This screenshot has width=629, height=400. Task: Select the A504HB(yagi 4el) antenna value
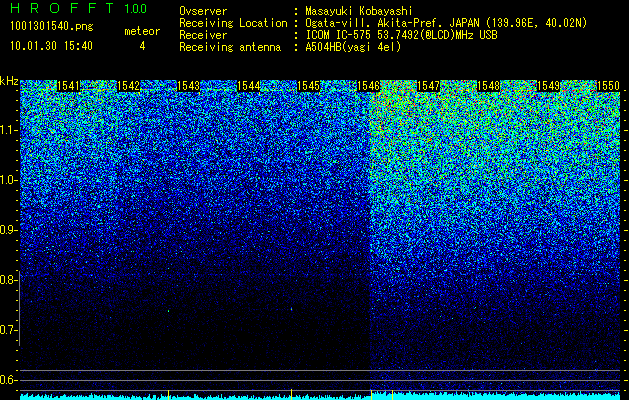point(353,47)
